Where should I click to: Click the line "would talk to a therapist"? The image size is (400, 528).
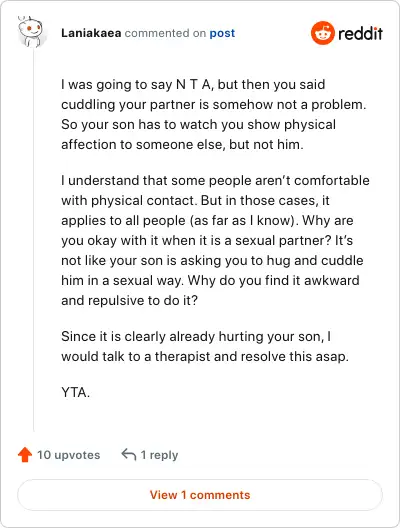pos(205,357)
